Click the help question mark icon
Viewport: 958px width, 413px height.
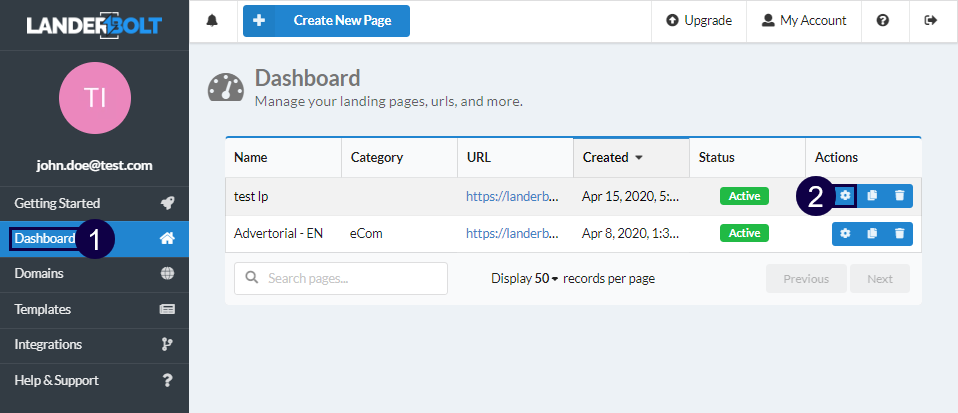pyautogui.click(x=883, y=21)
